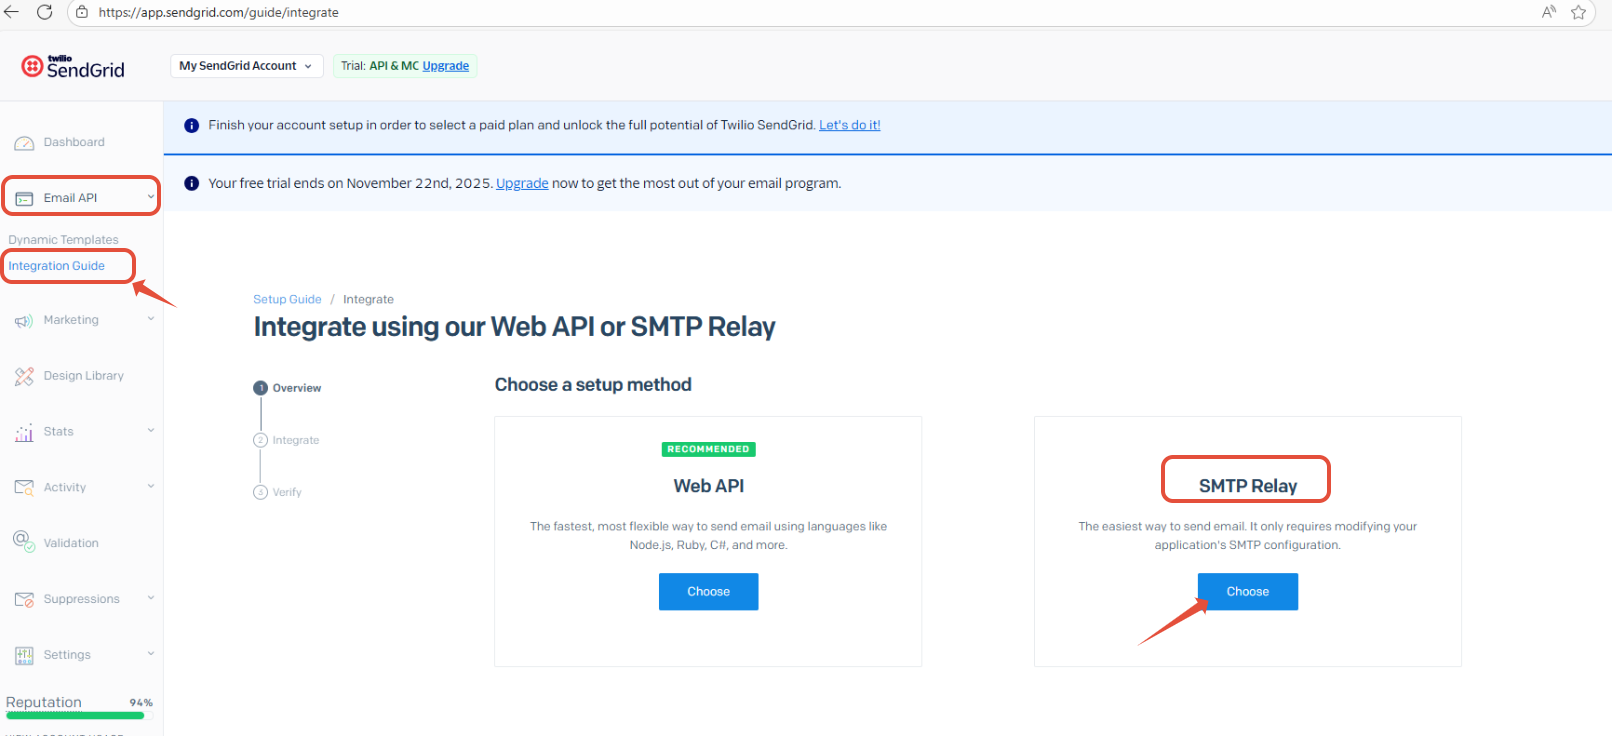Open the read aloud icon in address bar
Screen dimensions: 1612x736
(x=1549, y=12)
